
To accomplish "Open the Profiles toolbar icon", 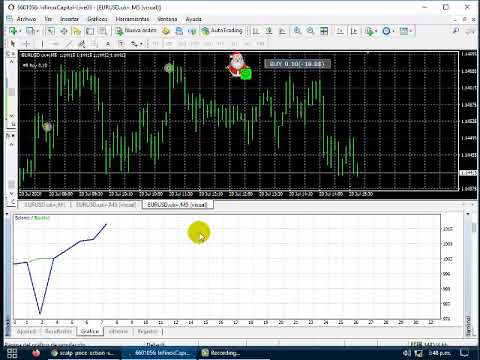I will click(x=30, y=31).
